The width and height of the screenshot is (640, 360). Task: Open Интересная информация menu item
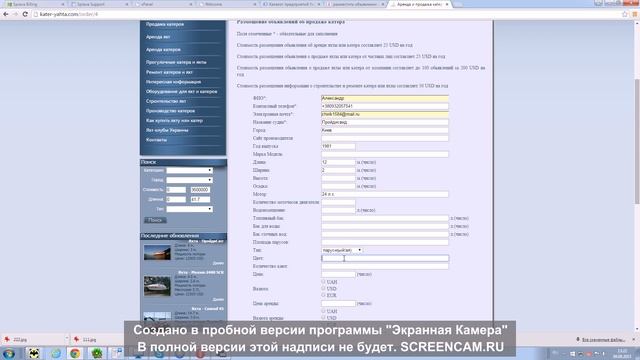point(173,82)
